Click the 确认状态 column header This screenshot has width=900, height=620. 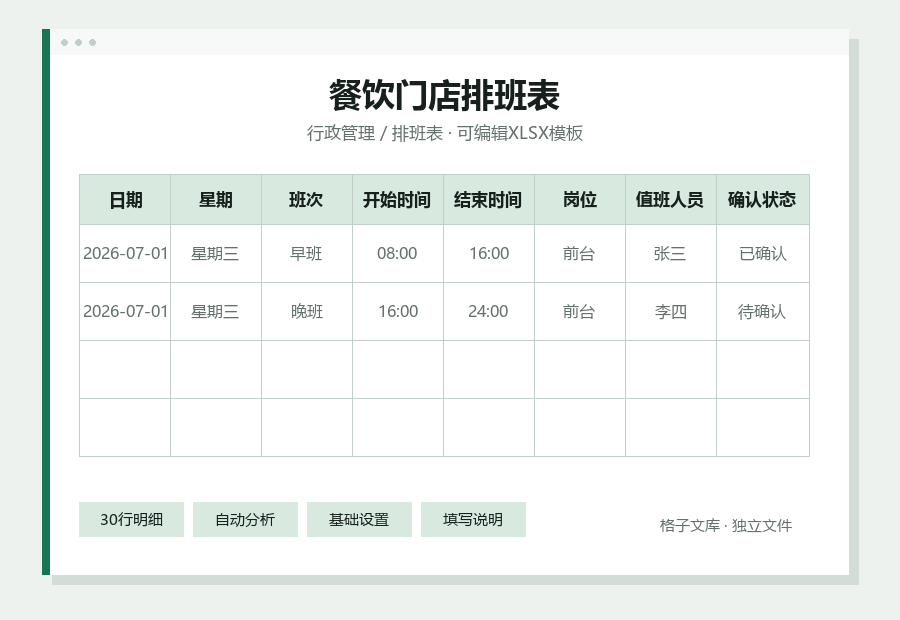pos(763,200)
